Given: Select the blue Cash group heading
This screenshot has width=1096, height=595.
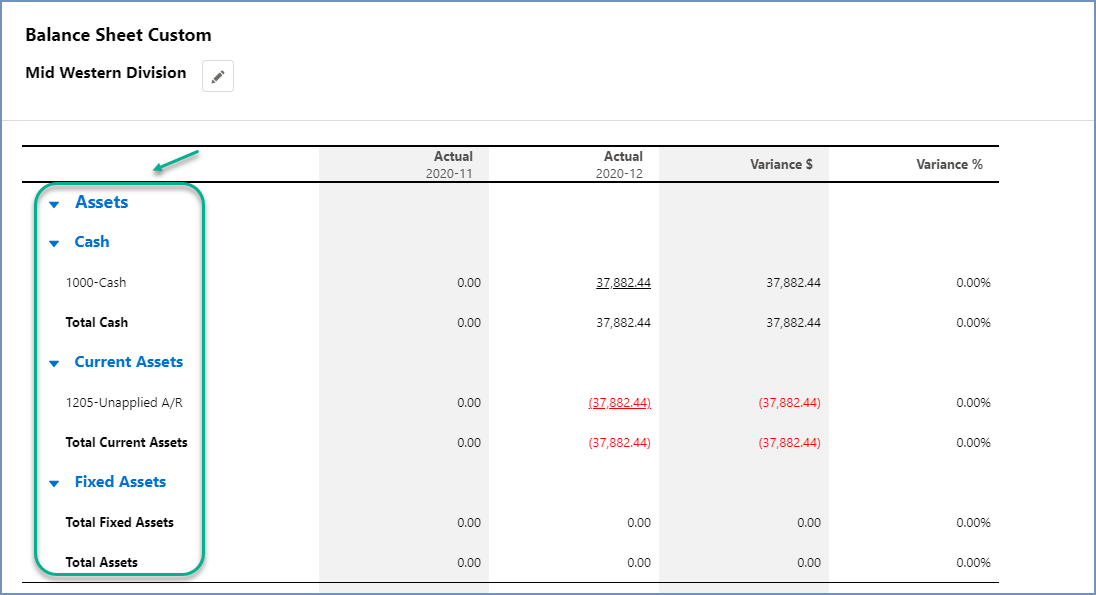Looking at the screenshot, I should (92, 242).
